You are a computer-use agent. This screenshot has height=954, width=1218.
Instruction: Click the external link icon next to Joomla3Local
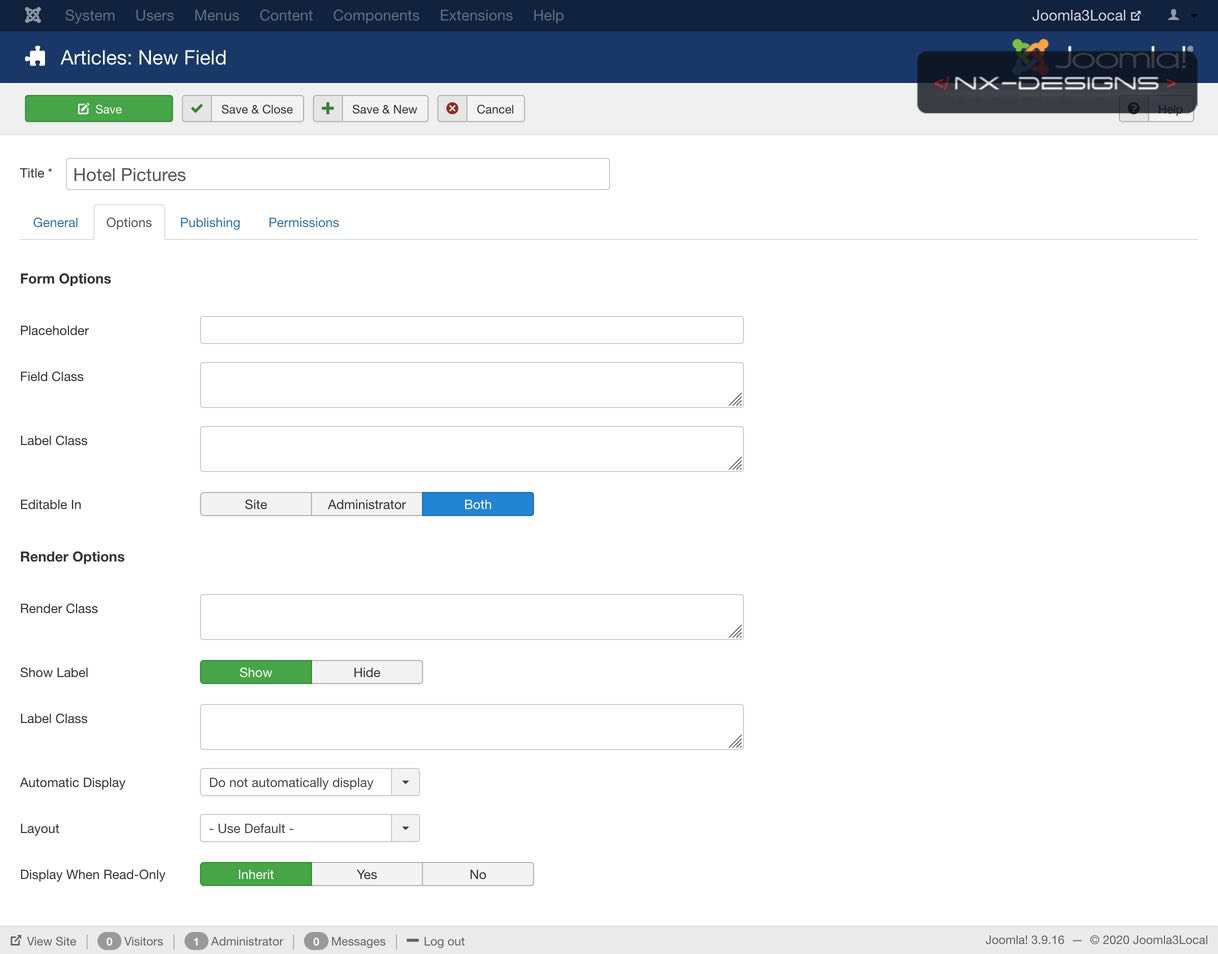click(1136, 16)
